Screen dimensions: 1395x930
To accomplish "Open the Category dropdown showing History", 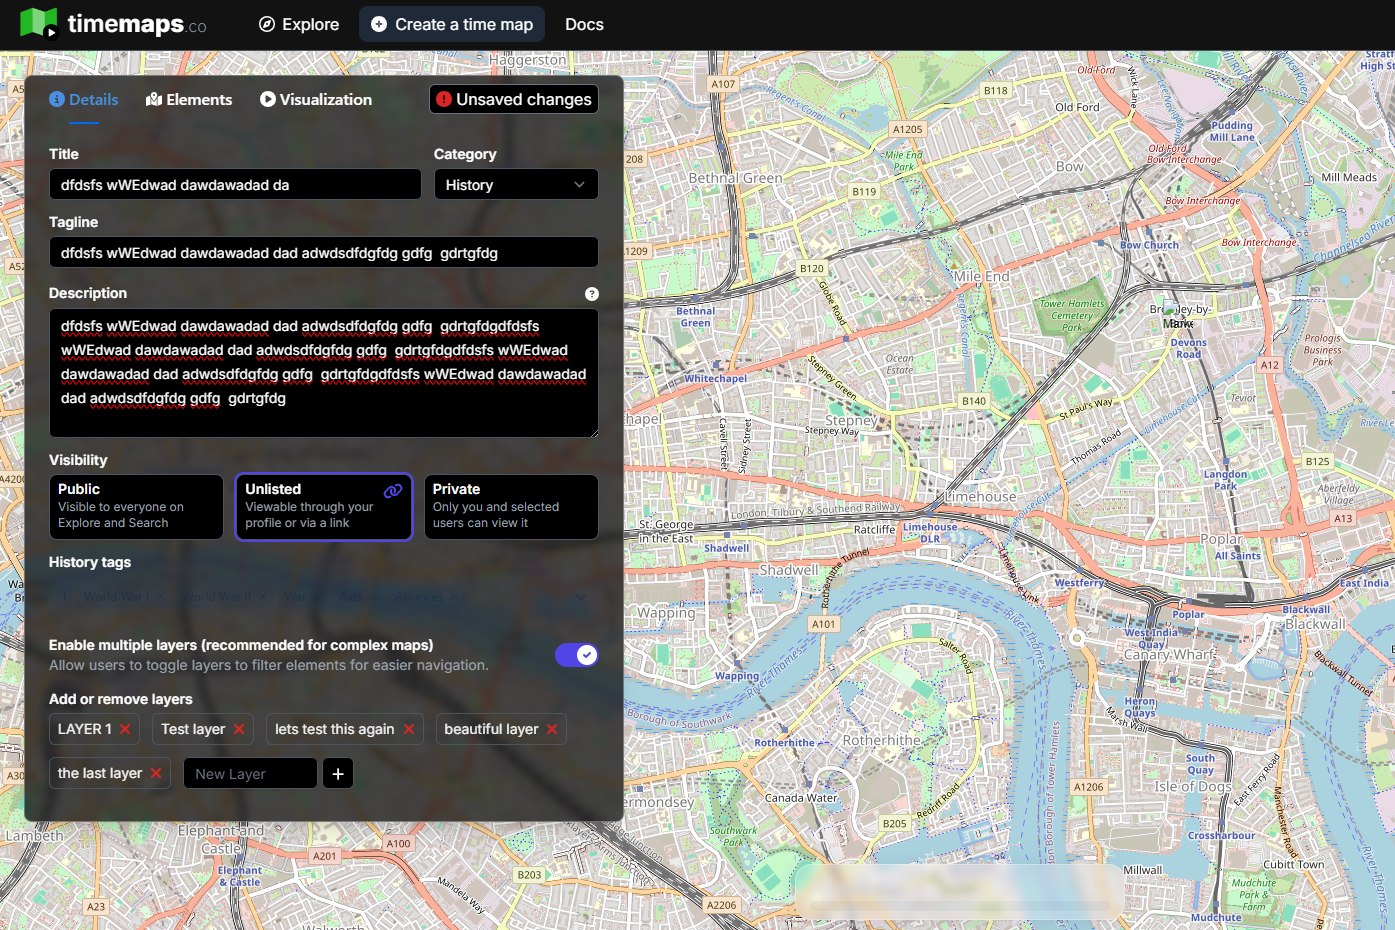I will (516, 184).
